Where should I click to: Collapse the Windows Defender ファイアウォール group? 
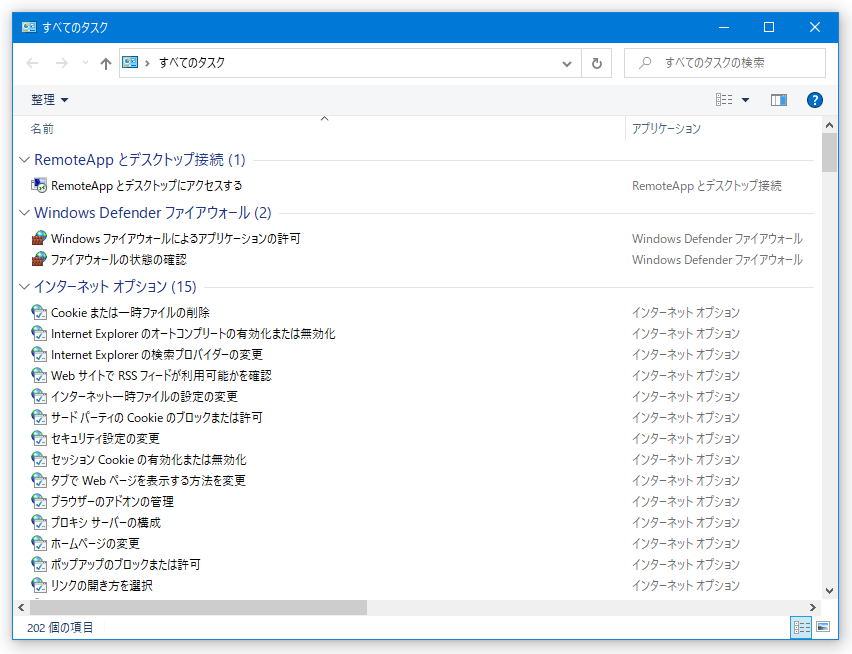coord(24,212)
